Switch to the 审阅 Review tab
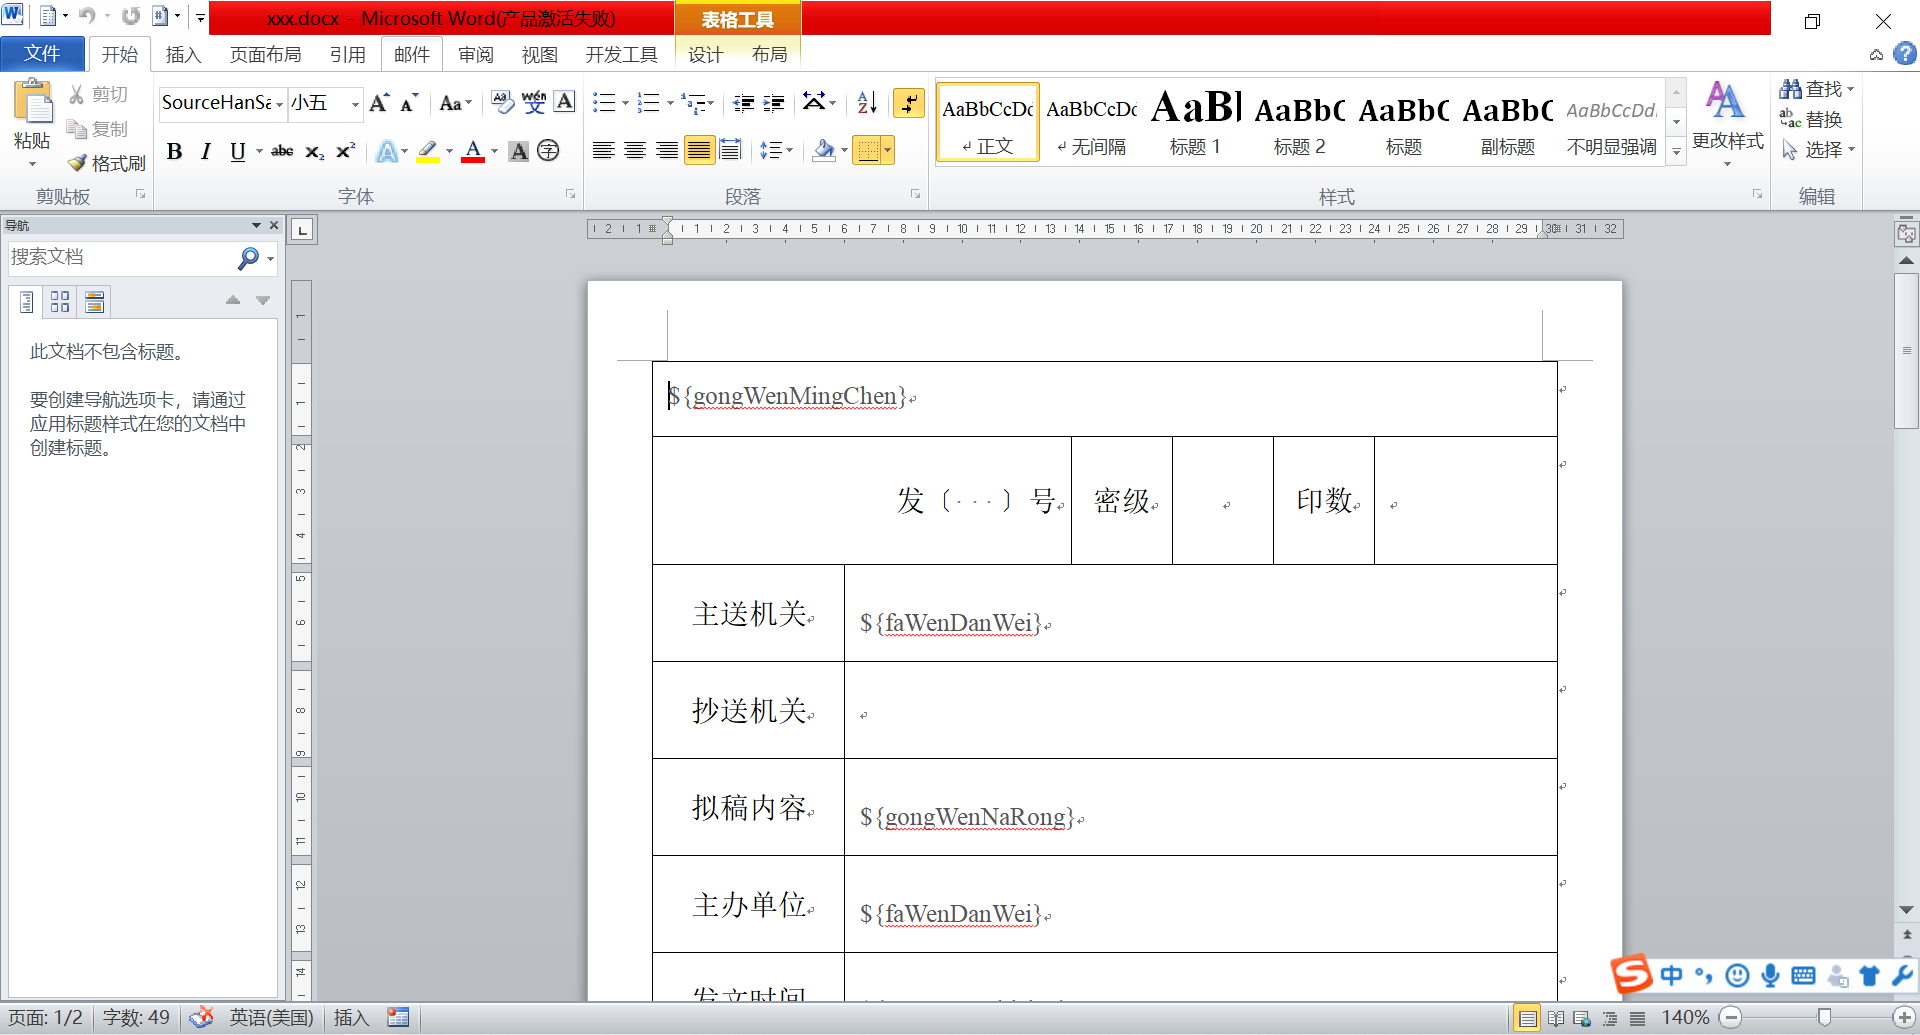1920x1035 pixels. coord(476,55)
